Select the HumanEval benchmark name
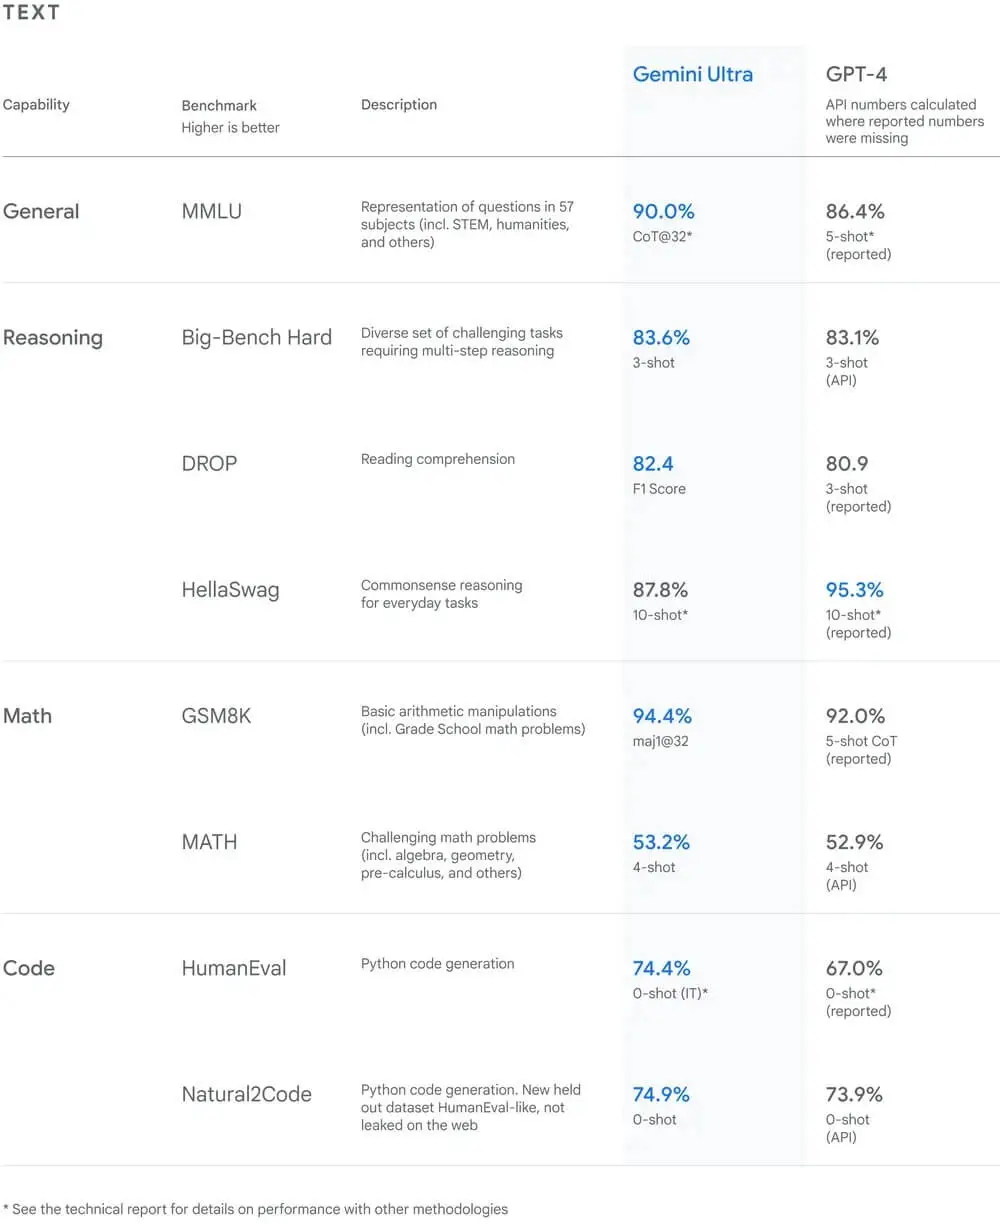The width and height of the screenshot is (1000, 1225). [234, 968]
